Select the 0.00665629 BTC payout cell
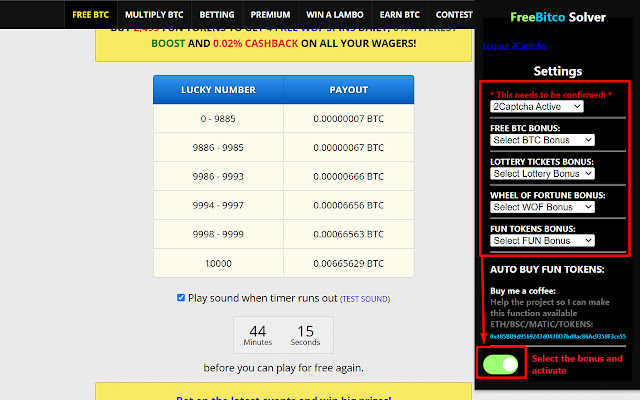 [349, 263]
